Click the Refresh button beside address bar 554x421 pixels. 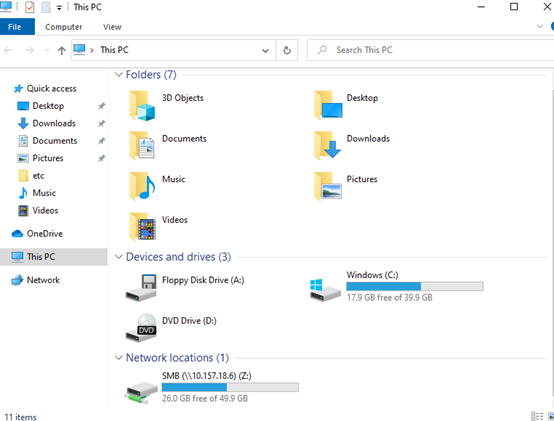[x=287, y=51]
